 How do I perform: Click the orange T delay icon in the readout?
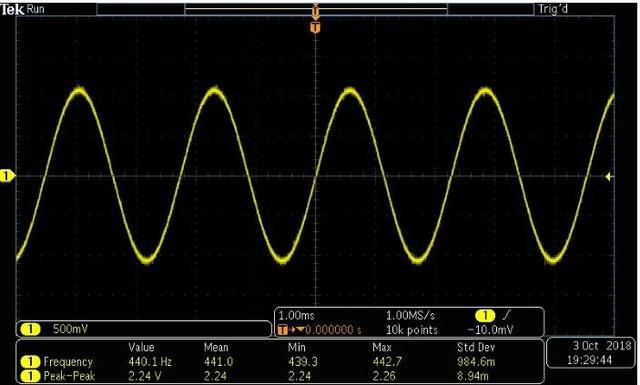point(282,330)
